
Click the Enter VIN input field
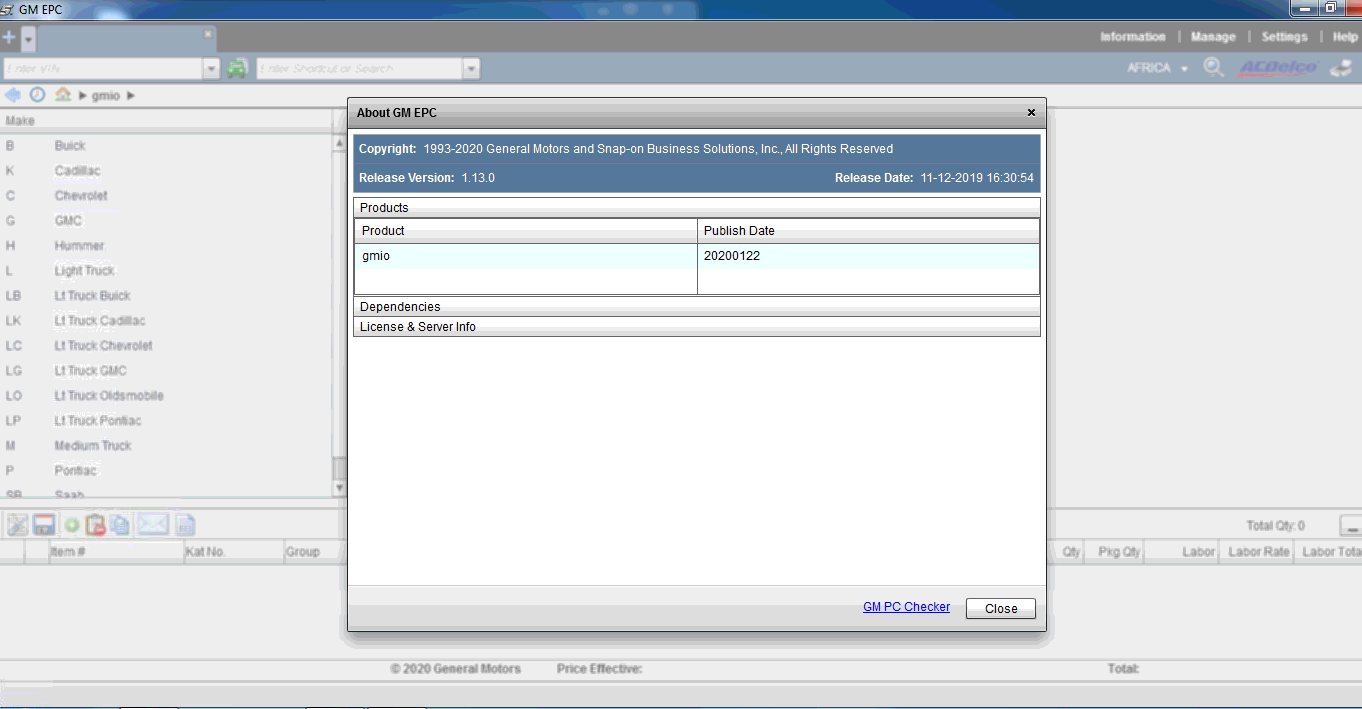(x=102, y=68)
